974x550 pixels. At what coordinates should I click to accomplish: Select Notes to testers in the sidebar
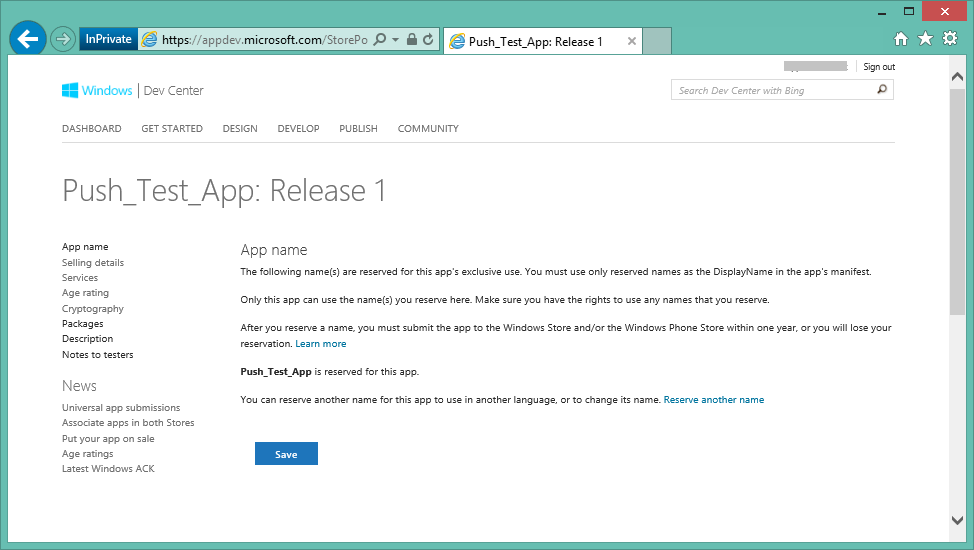[98, 355]
